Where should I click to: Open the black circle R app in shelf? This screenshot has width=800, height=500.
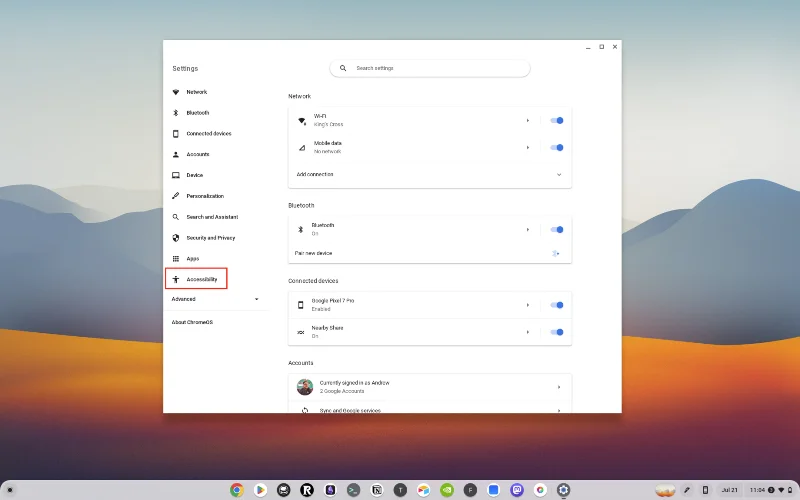coord(307,490)
